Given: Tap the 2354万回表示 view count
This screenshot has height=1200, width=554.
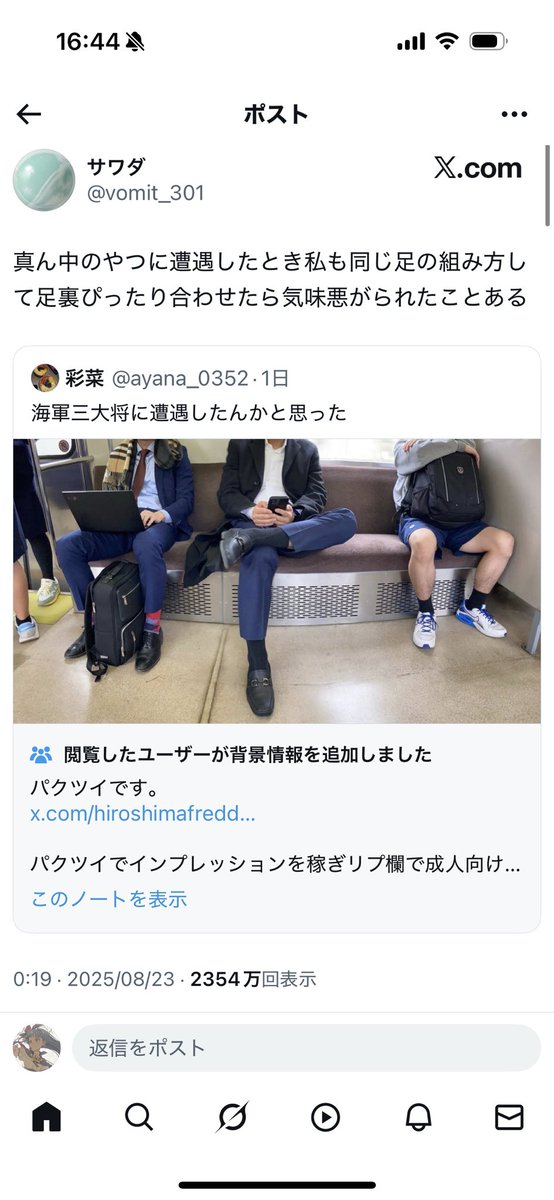Looking at the screenshot, I should point(253,979).
